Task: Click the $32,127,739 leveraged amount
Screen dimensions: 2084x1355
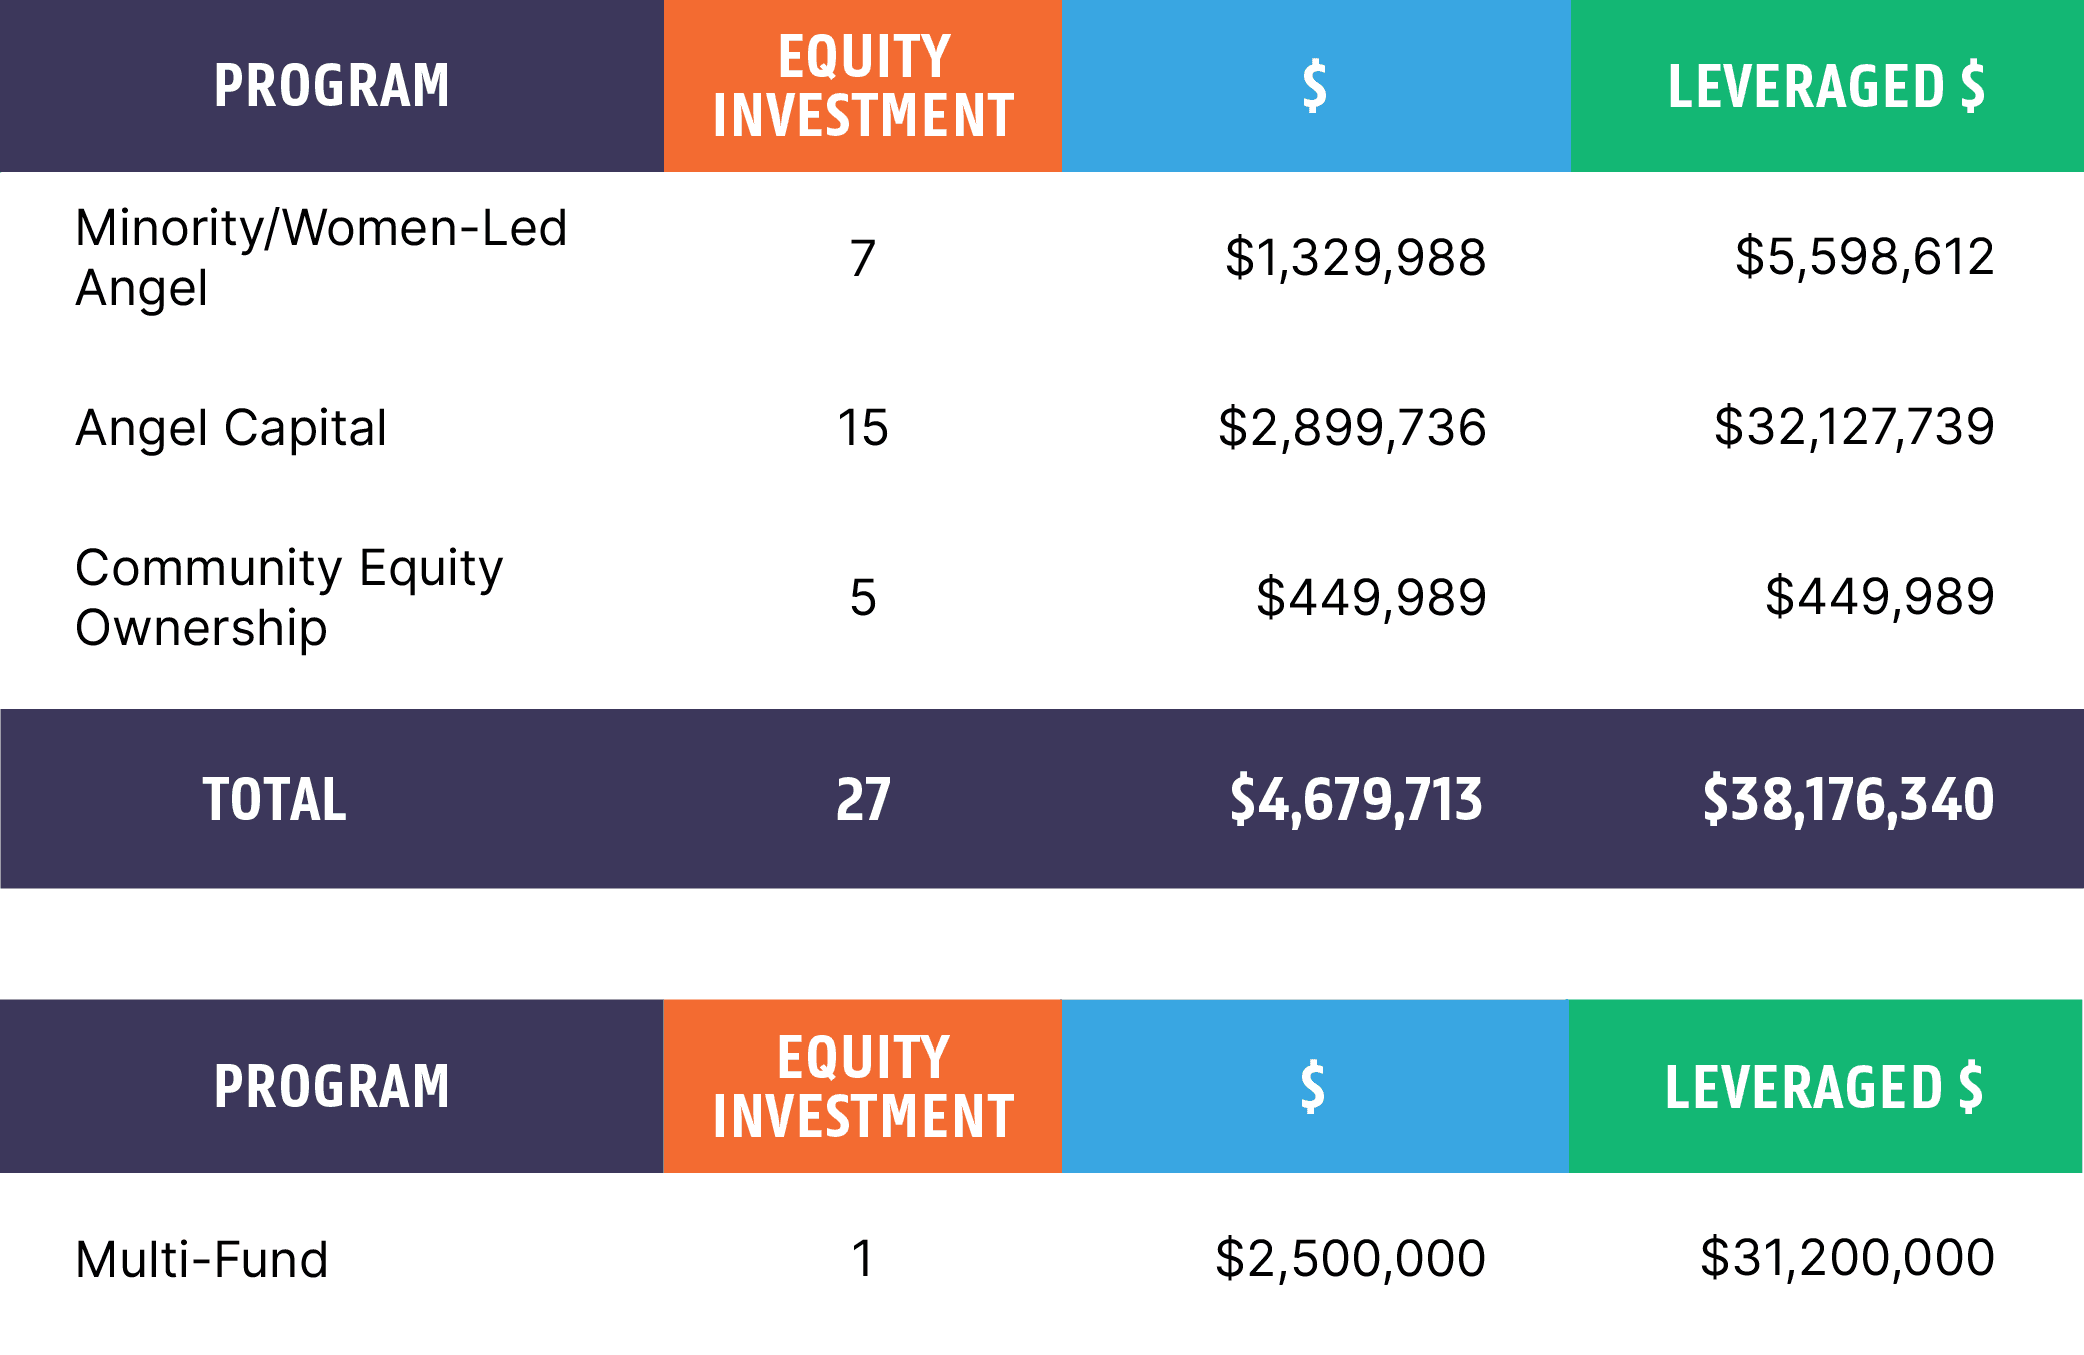Action: [x=1854, y=427]
